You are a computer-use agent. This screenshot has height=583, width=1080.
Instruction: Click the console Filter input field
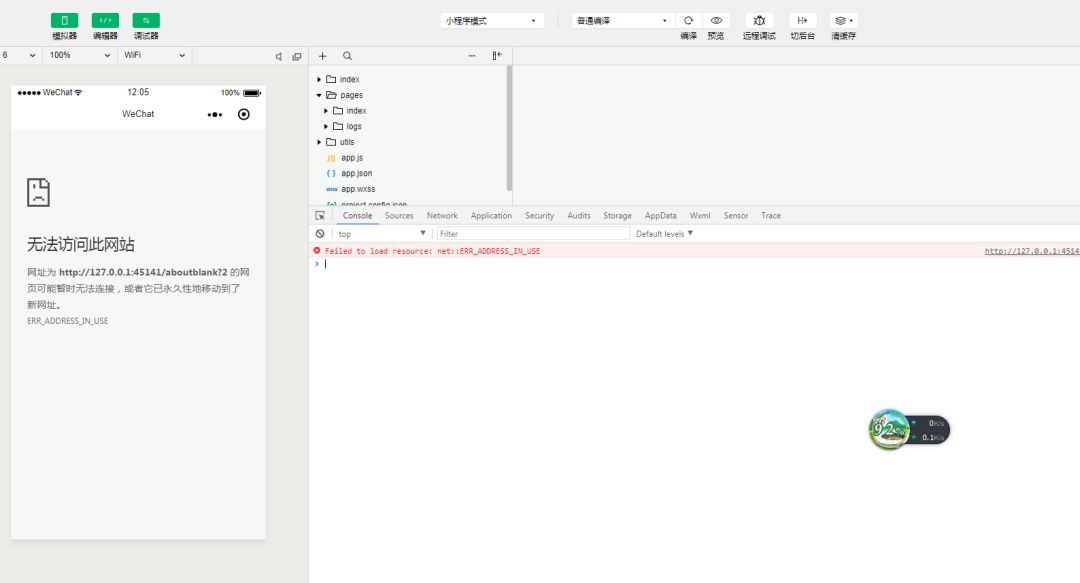533,234
